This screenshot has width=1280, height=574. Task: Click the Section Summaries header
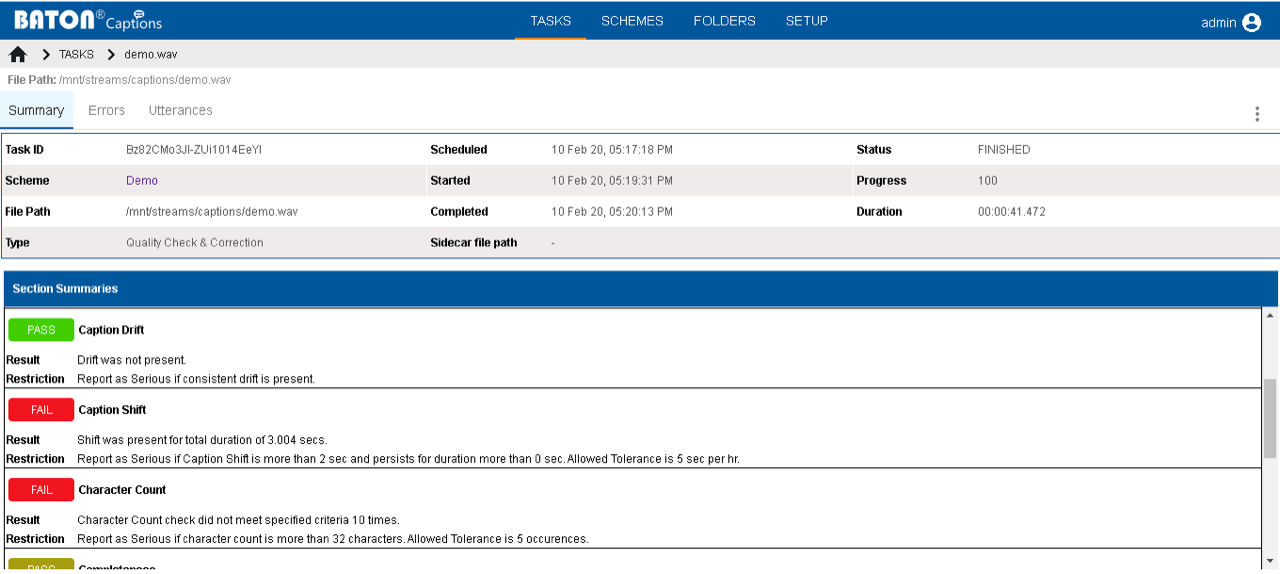(641, 289)
